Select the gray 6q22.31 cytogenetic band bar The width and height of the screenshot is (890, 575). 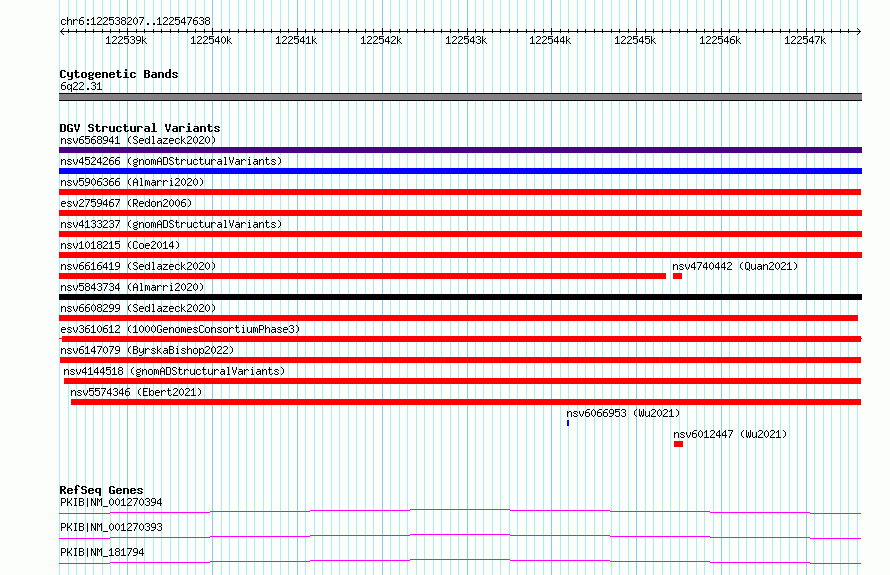[460, 97]
